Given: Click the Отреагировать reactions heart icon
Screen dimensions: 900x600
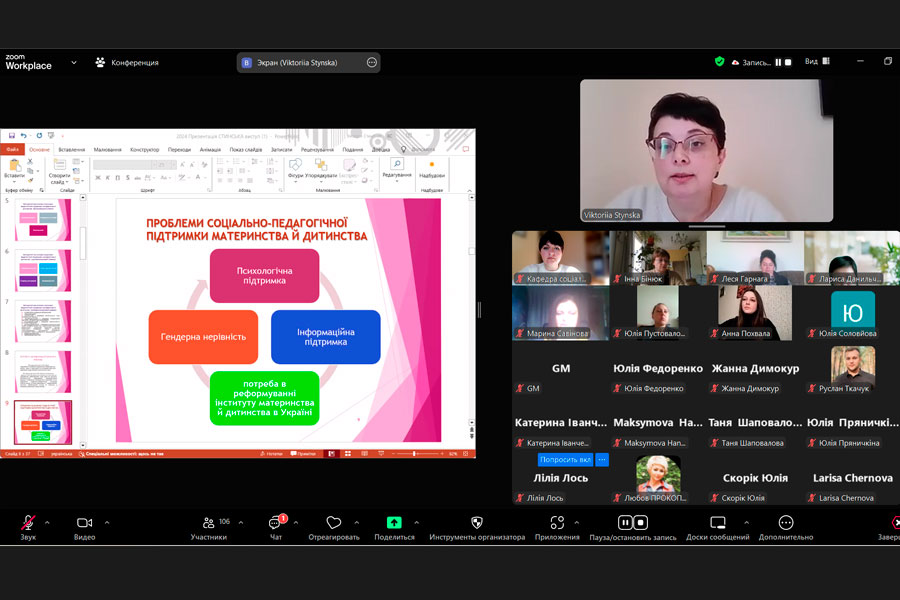Looking at the screenshot, I should [333, 523].
